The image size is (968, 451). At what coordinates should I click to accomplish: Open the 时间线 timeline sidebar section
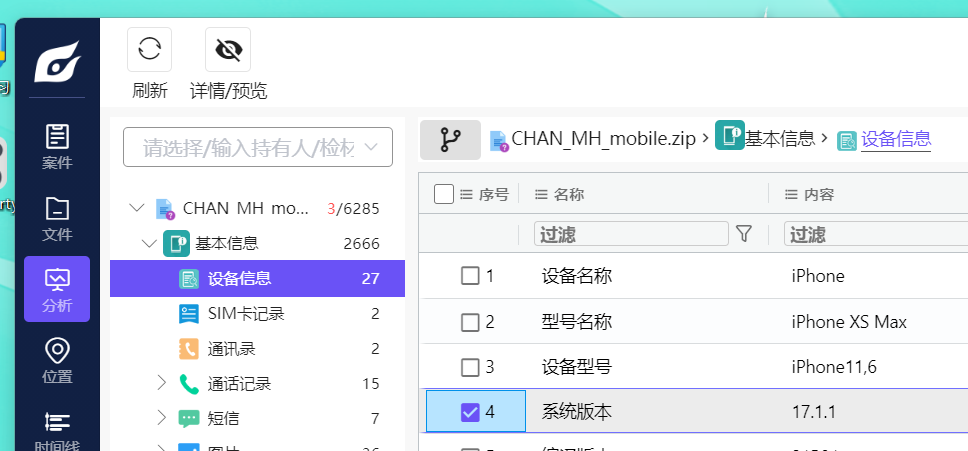click(57, 430)
